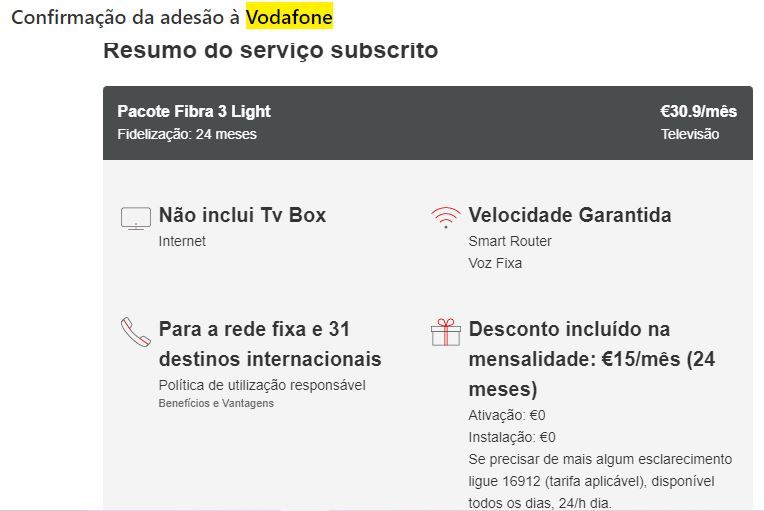Image resolution: width=764 pixels, height=511 pixels.
Task: Click the Voz Fixa text
Action: [495, 263]
